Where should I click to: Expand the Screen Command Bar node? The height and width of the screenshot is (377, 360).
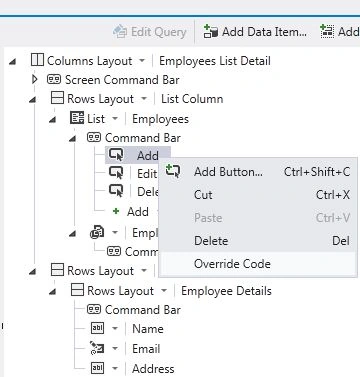(34, 79)
